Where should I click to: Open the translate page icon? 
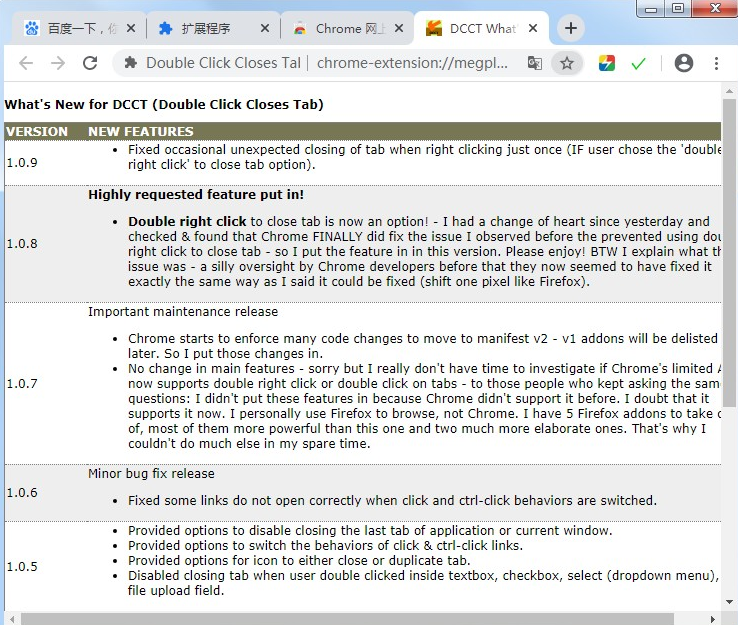[535, 63]
